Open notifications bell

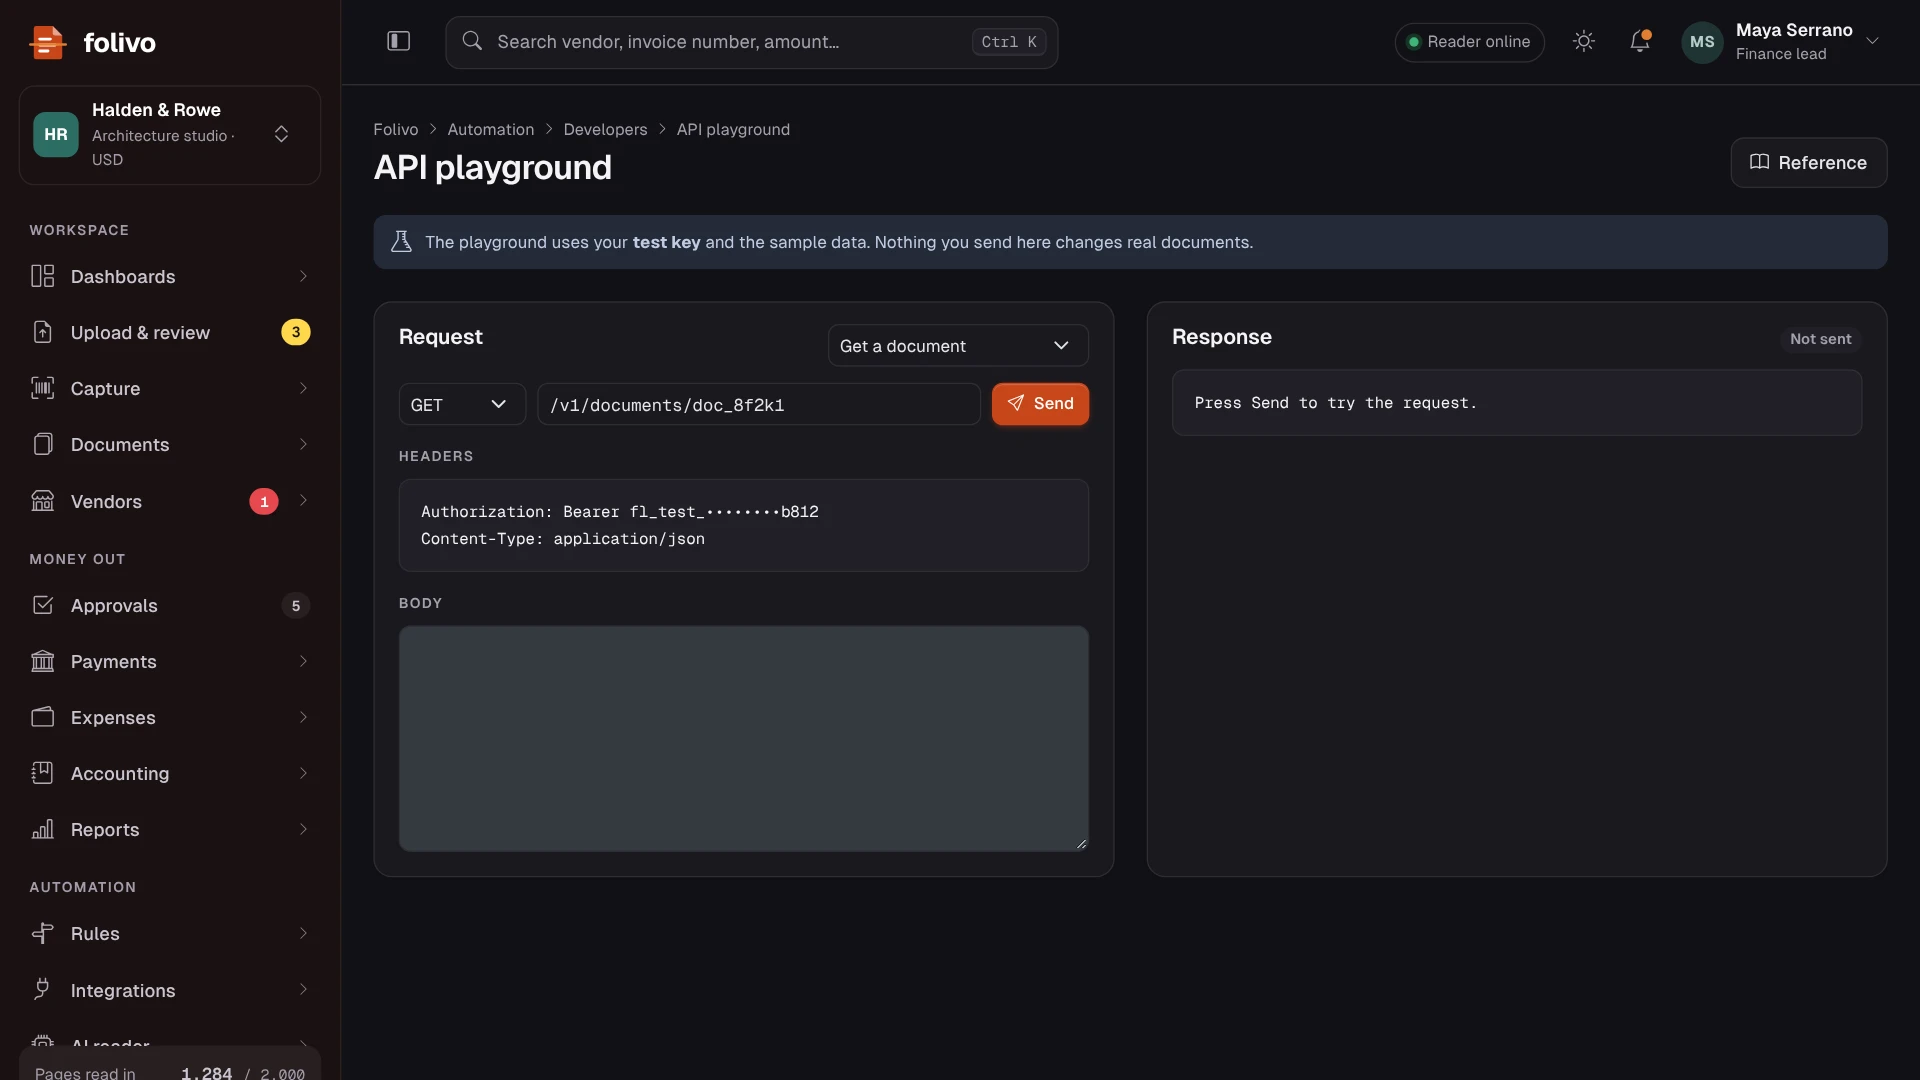coord(1639,41)
